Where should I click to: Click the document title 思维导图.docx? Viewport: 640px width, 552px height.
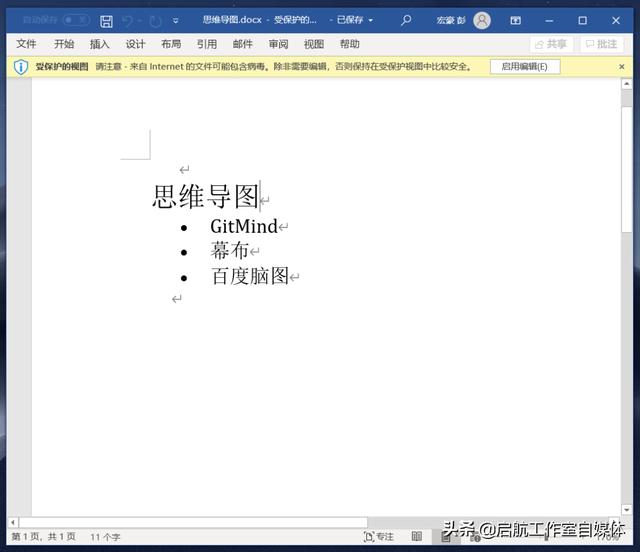pos(232,20)
